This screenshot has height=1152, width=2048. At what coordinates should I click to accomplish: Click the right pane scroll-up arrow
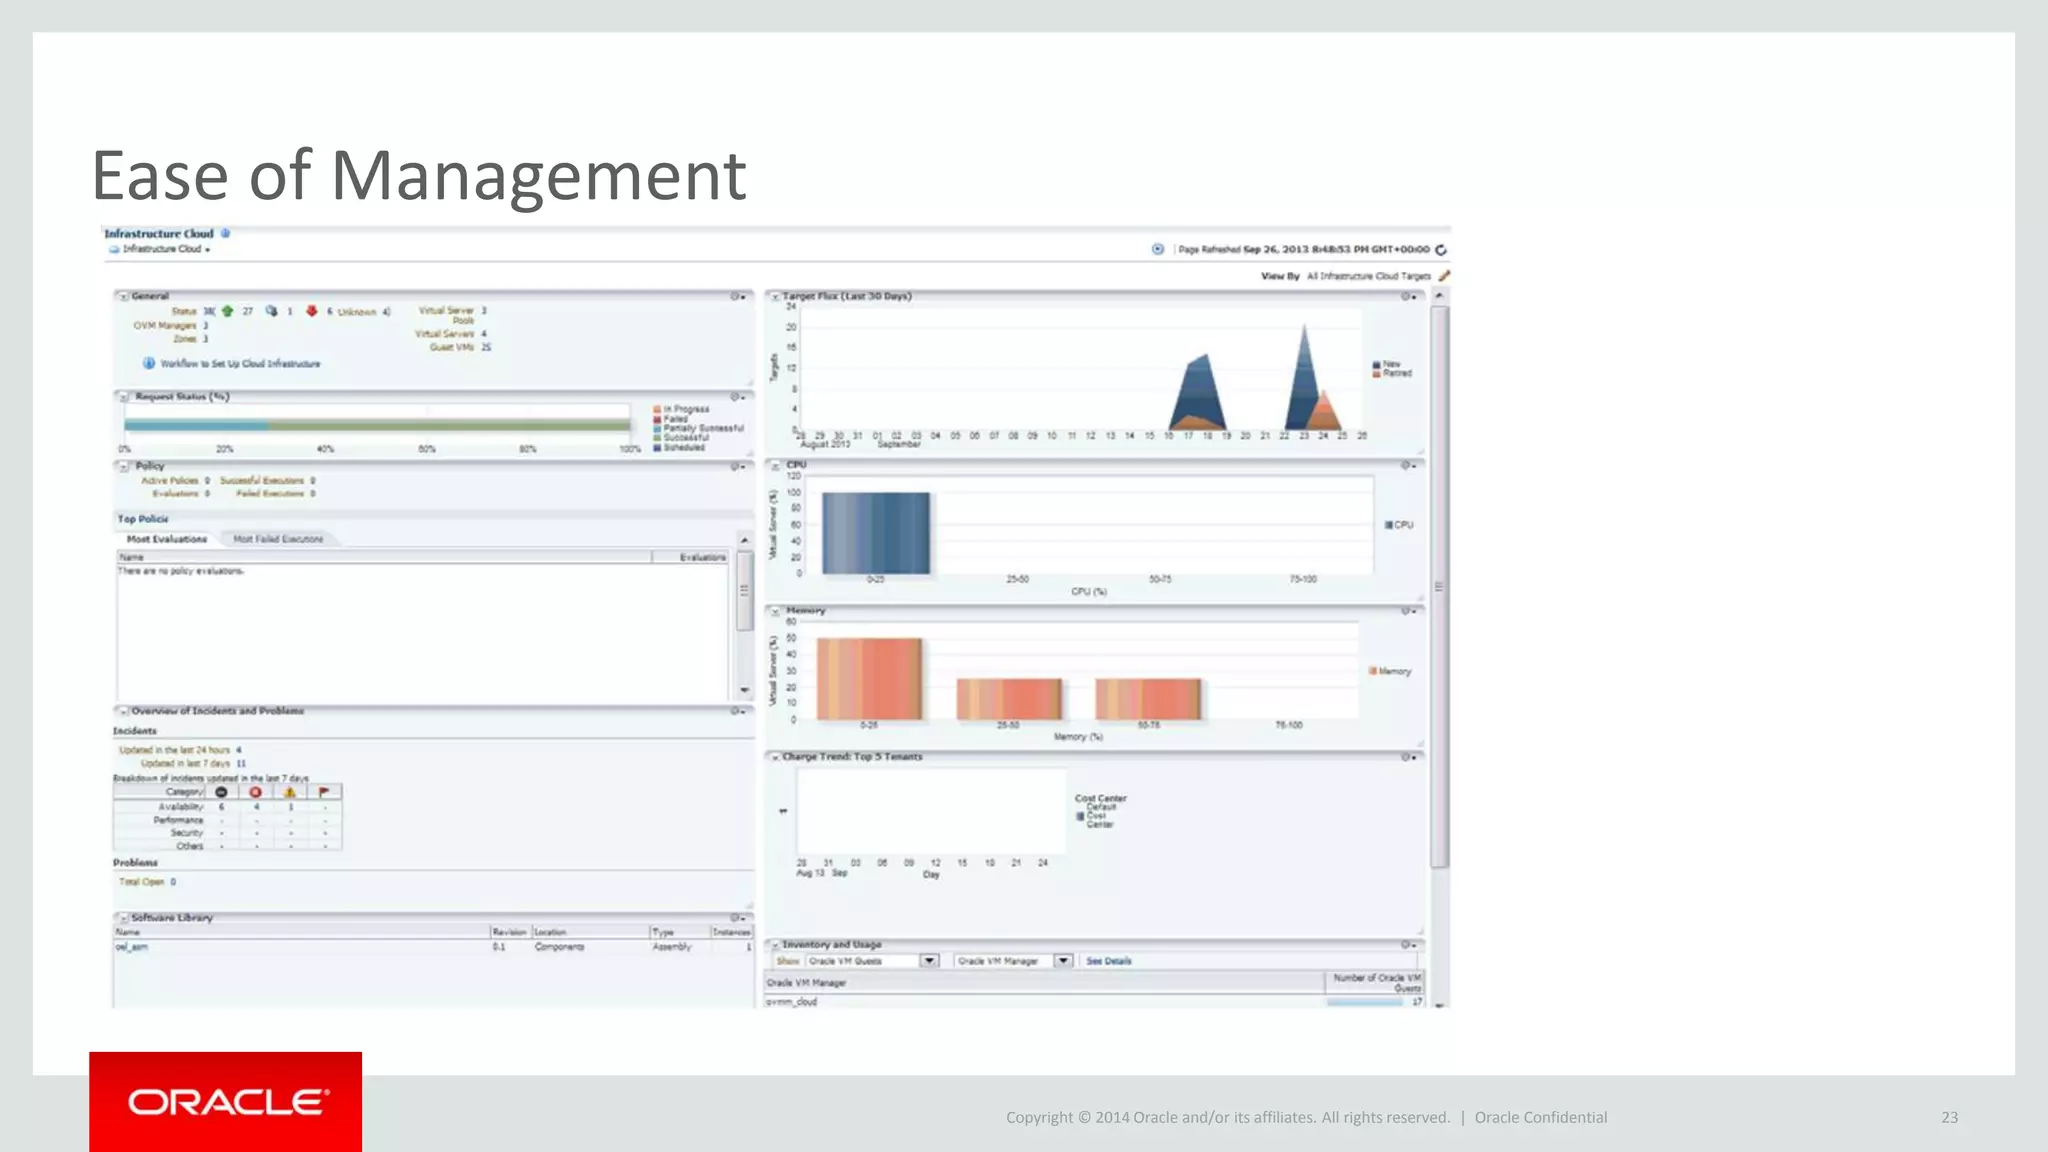click(x=1440, y=296)
